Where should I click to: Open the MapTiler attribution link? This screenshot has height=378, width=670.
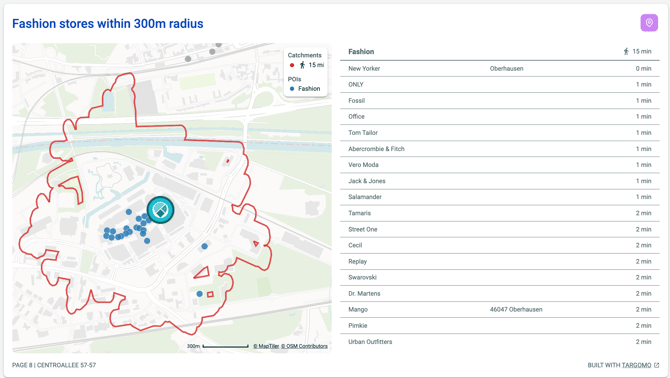click(x=266, y=346)
